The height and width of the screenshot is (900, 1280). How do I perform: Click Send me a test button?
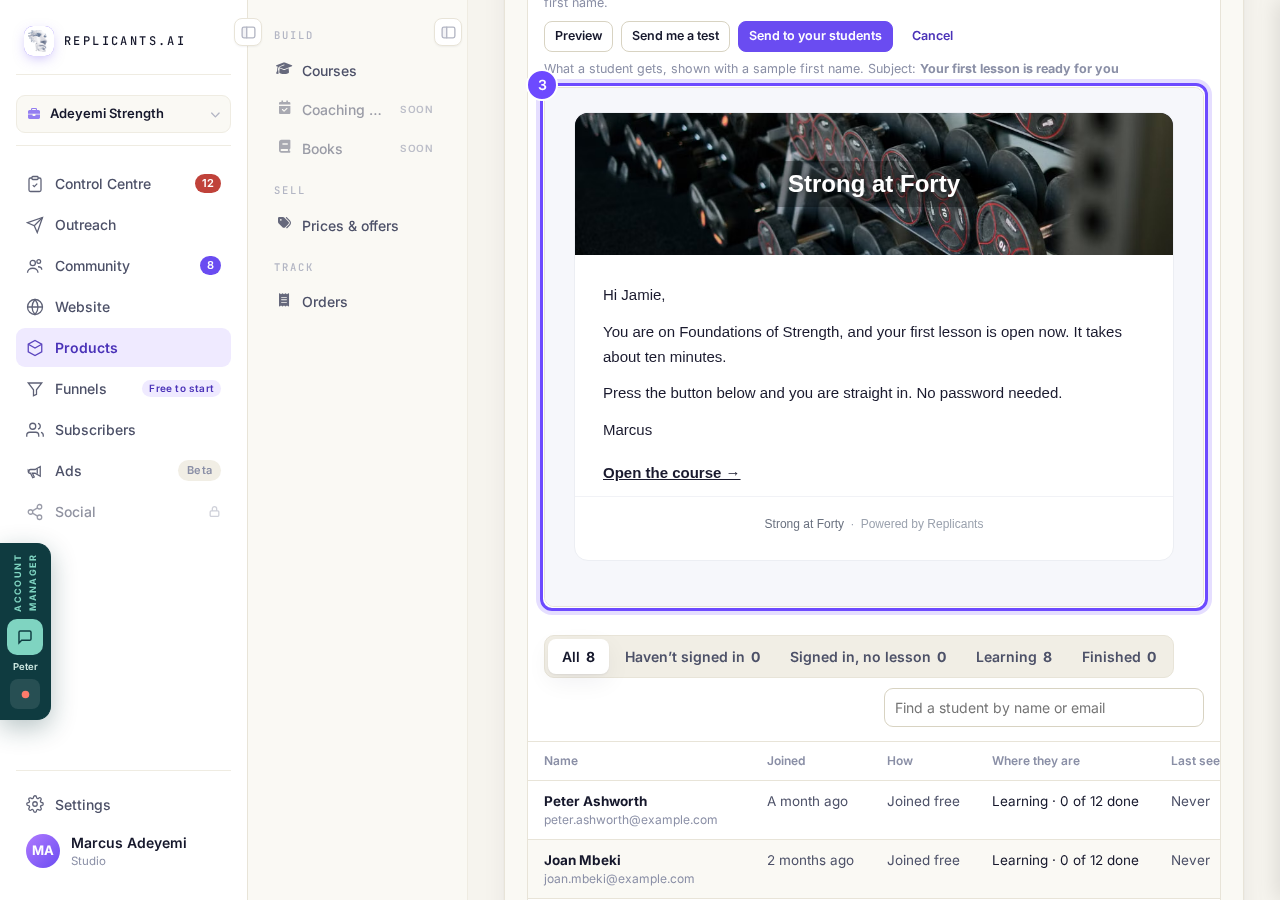pos(675,36)
